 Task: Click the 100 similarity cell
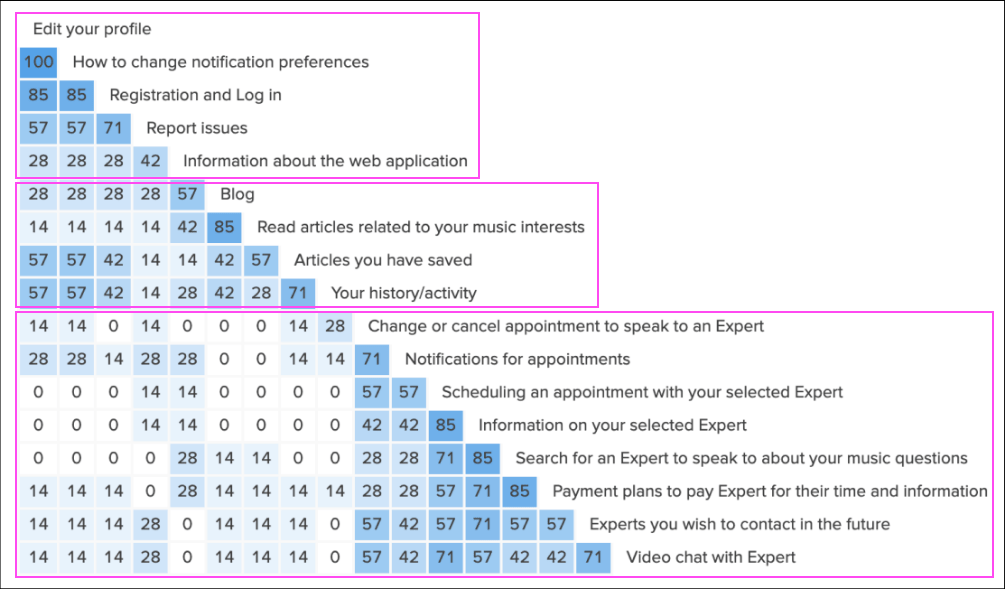[x=38, y=62]
